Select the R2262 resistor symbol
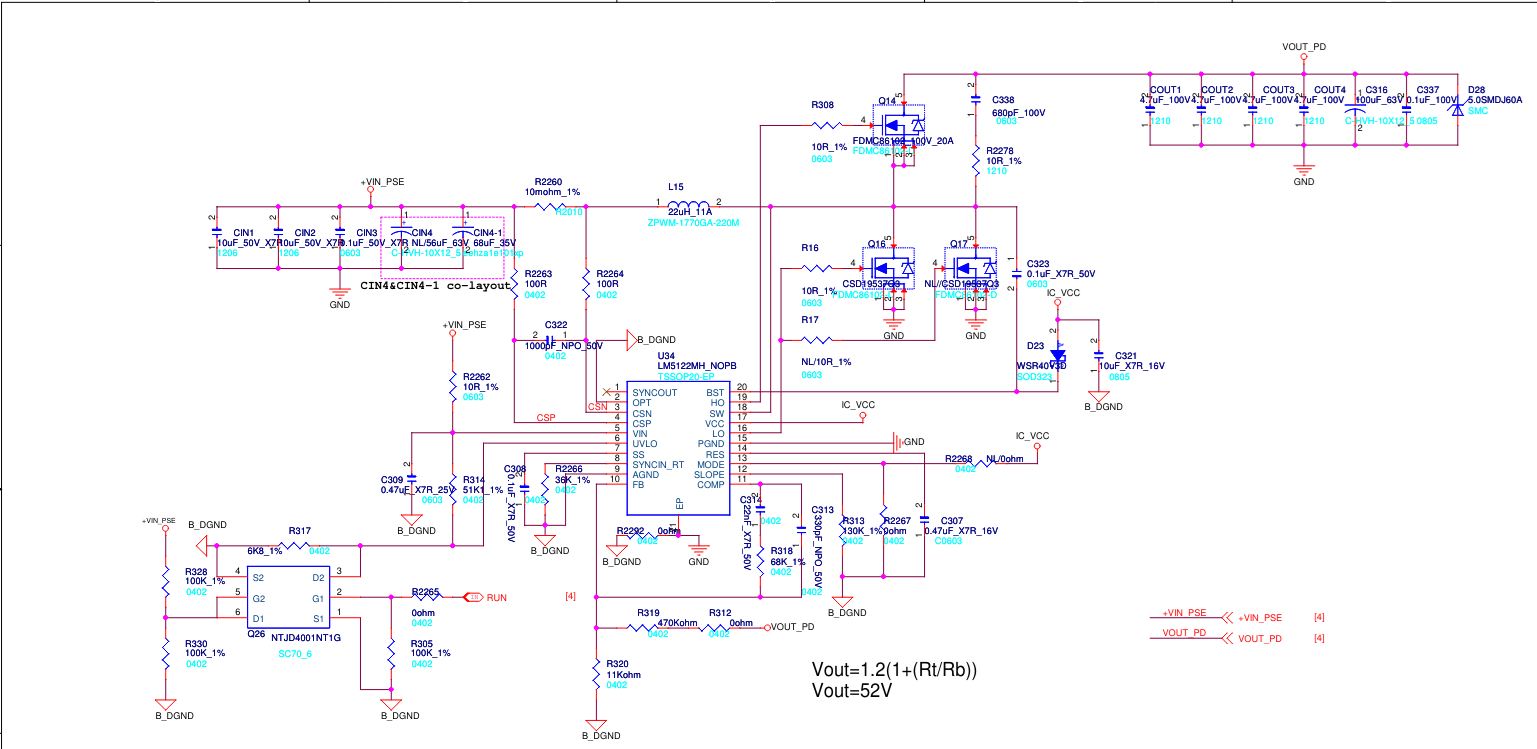The width and height of the screenshot is (1537, 749). point(453,384)
